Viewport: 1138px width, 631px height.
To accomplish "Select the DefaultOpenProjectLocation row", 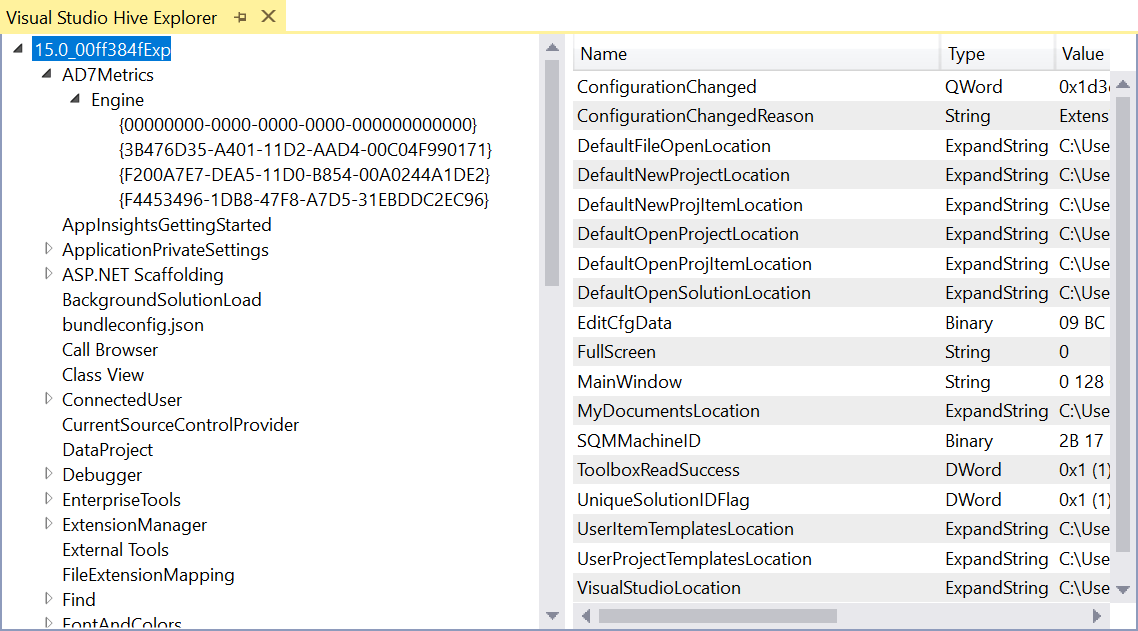I will (842, 234).
